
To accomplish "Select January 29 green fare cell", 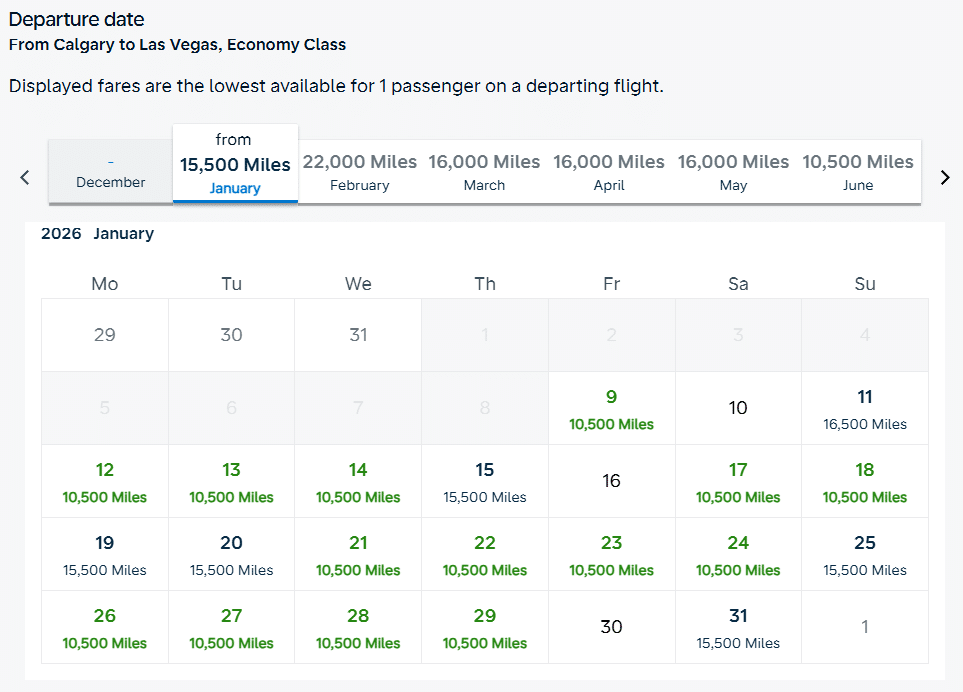I will 484,626.
